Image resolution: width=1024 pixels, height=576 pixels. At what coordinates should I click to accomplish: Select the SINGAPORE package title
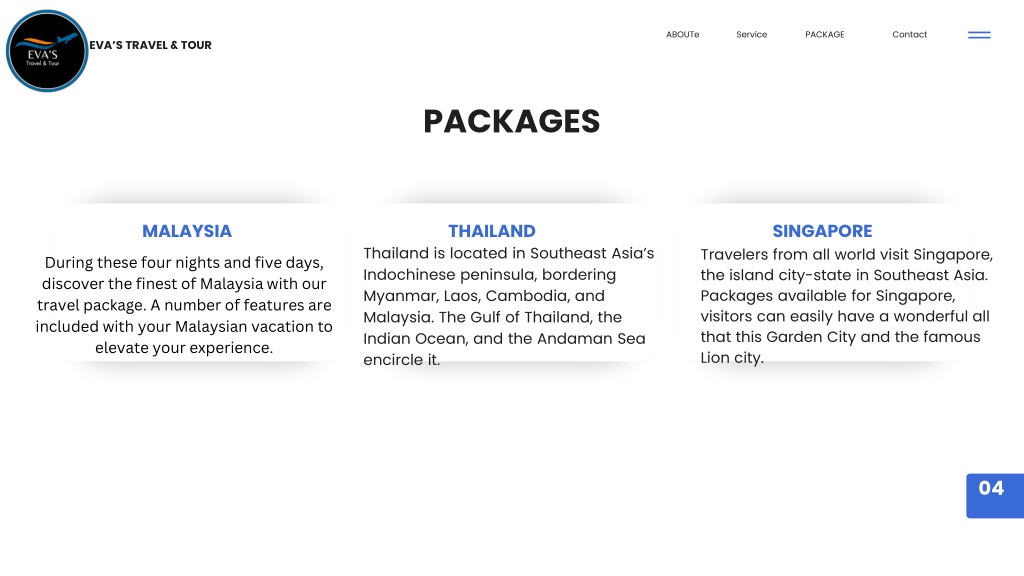click(822, 231)
